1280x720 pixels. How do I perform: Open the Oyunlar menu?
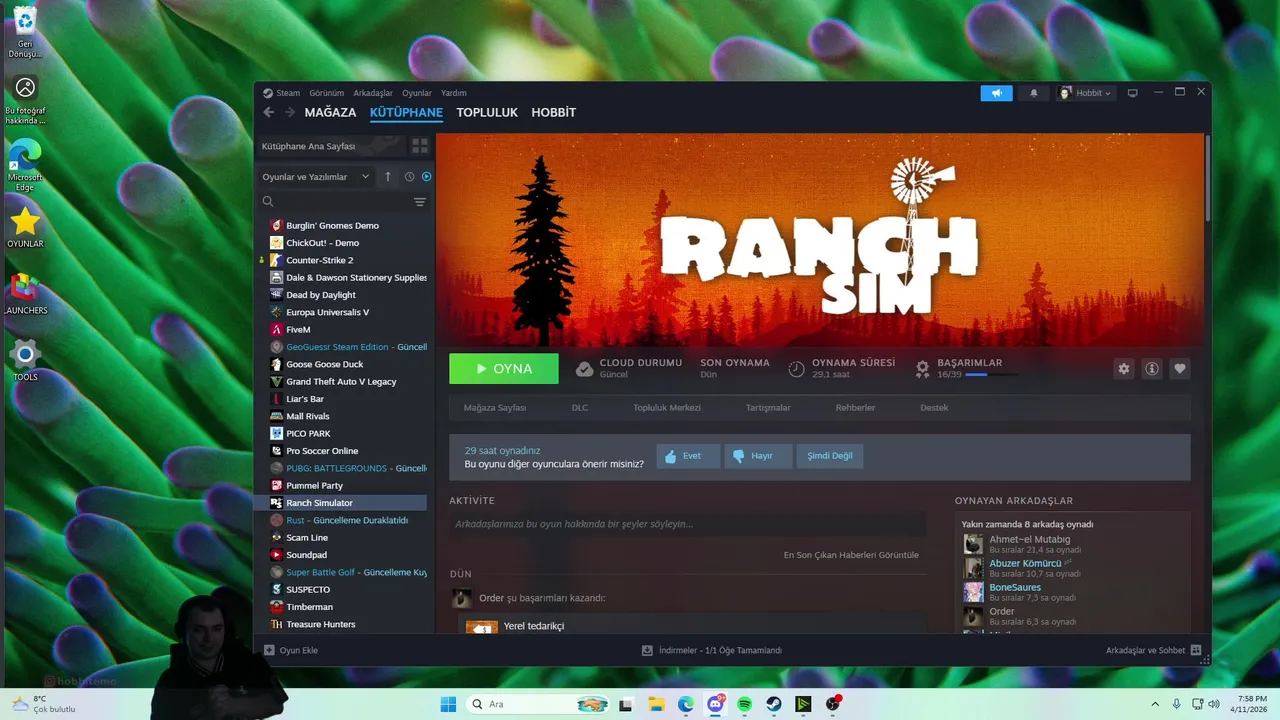point(417,93)
